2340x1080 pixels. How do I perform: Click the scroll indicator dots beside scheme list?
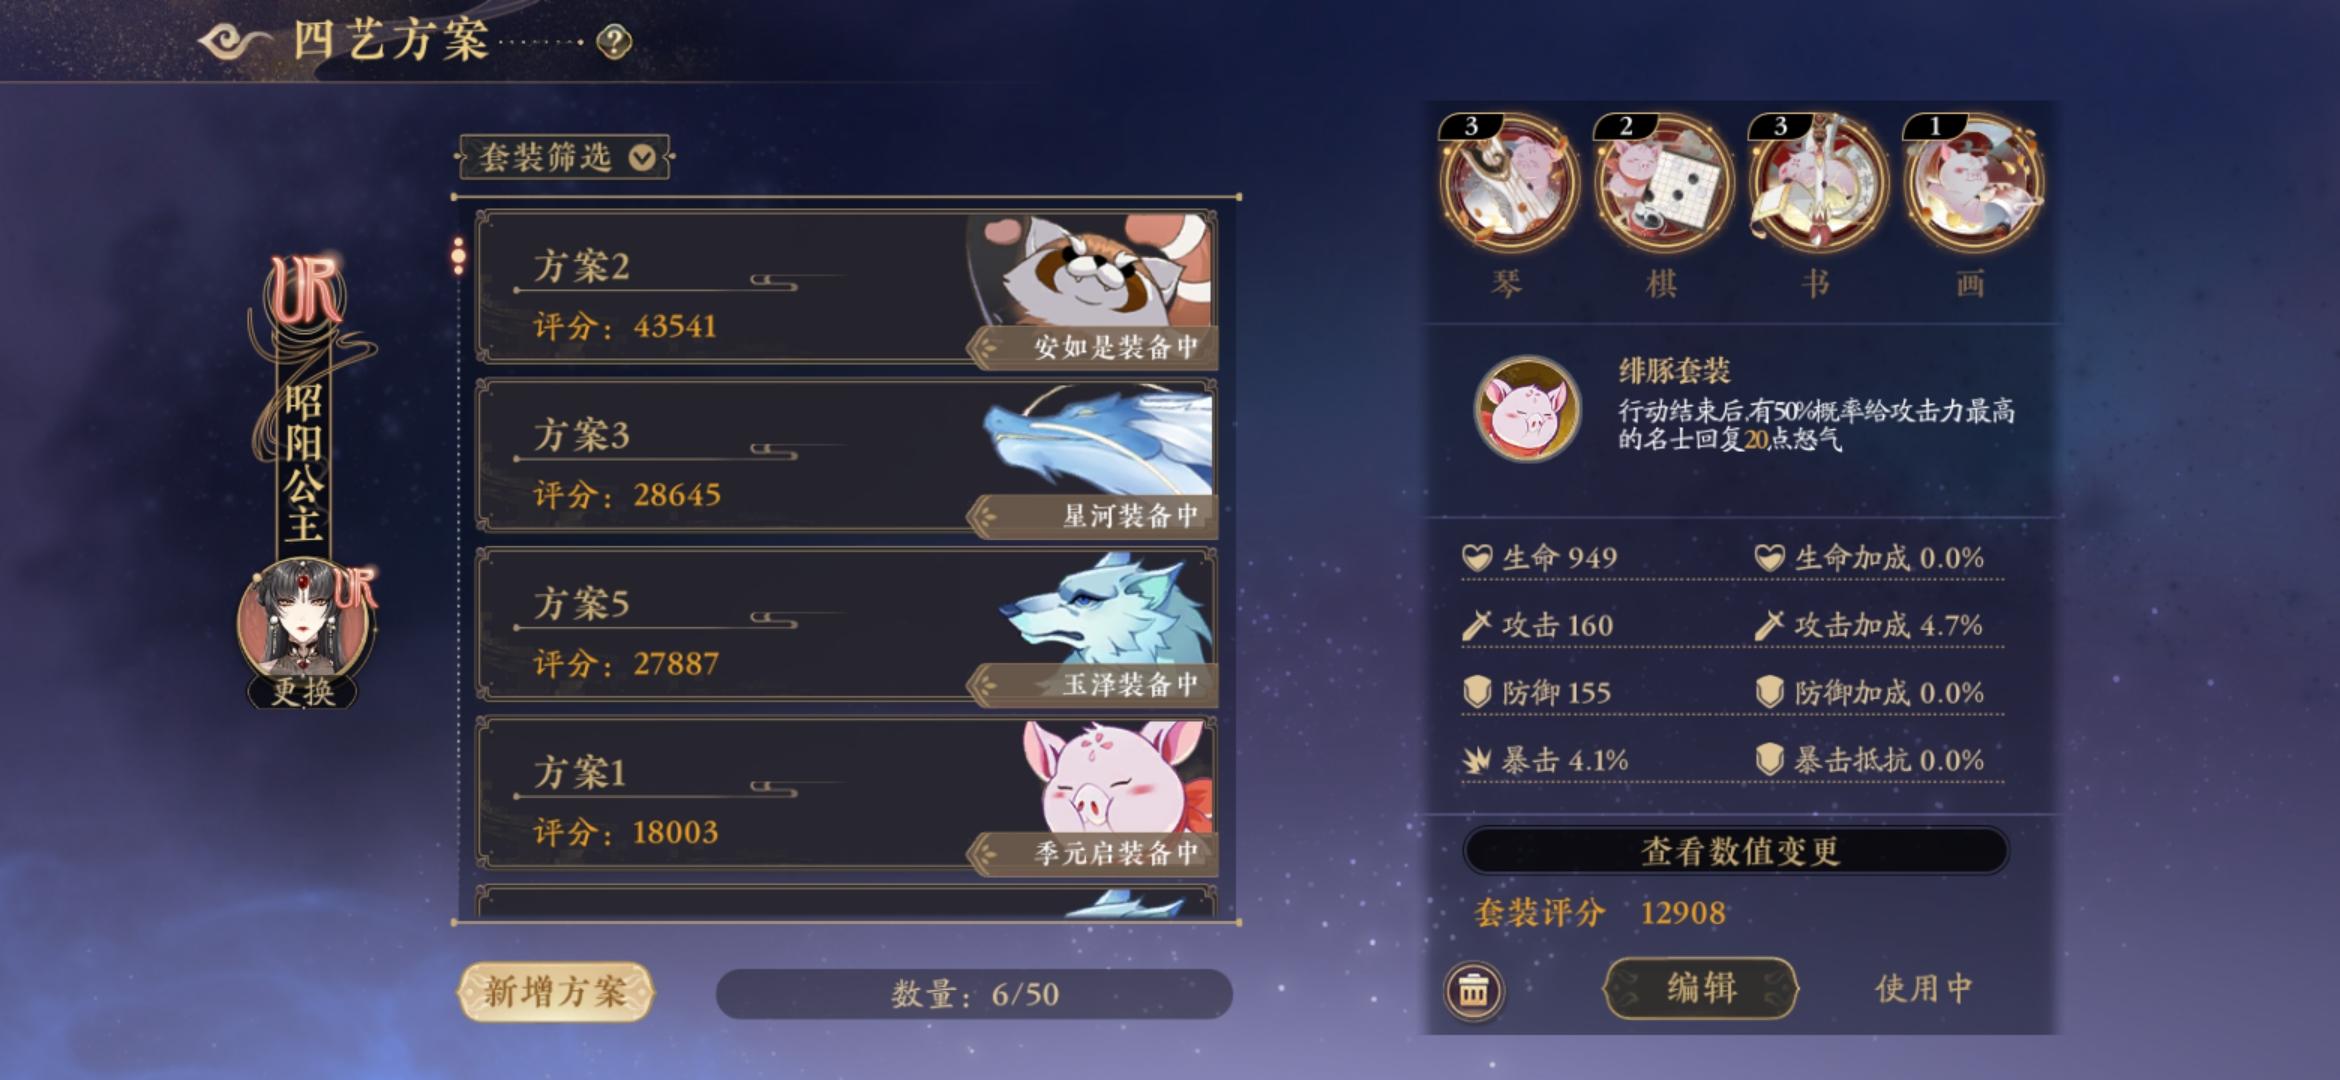458,256
